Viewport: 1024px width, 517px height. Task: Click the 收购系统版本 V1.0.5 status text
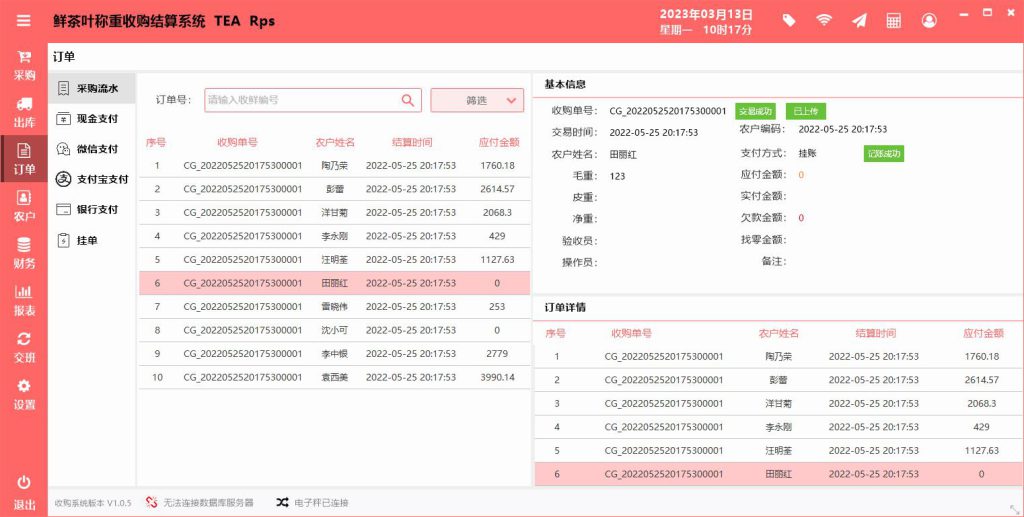pos(93,503)
